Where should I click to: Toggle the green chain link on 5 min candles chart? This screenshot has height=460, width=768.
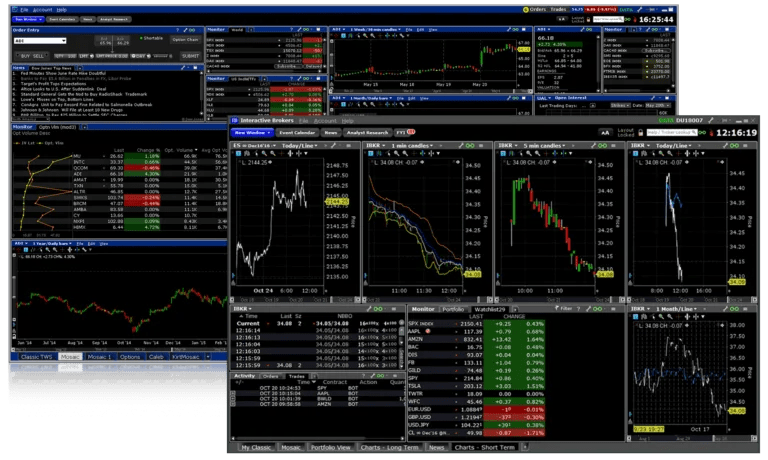pyautogui.click(x=602, y=145)
